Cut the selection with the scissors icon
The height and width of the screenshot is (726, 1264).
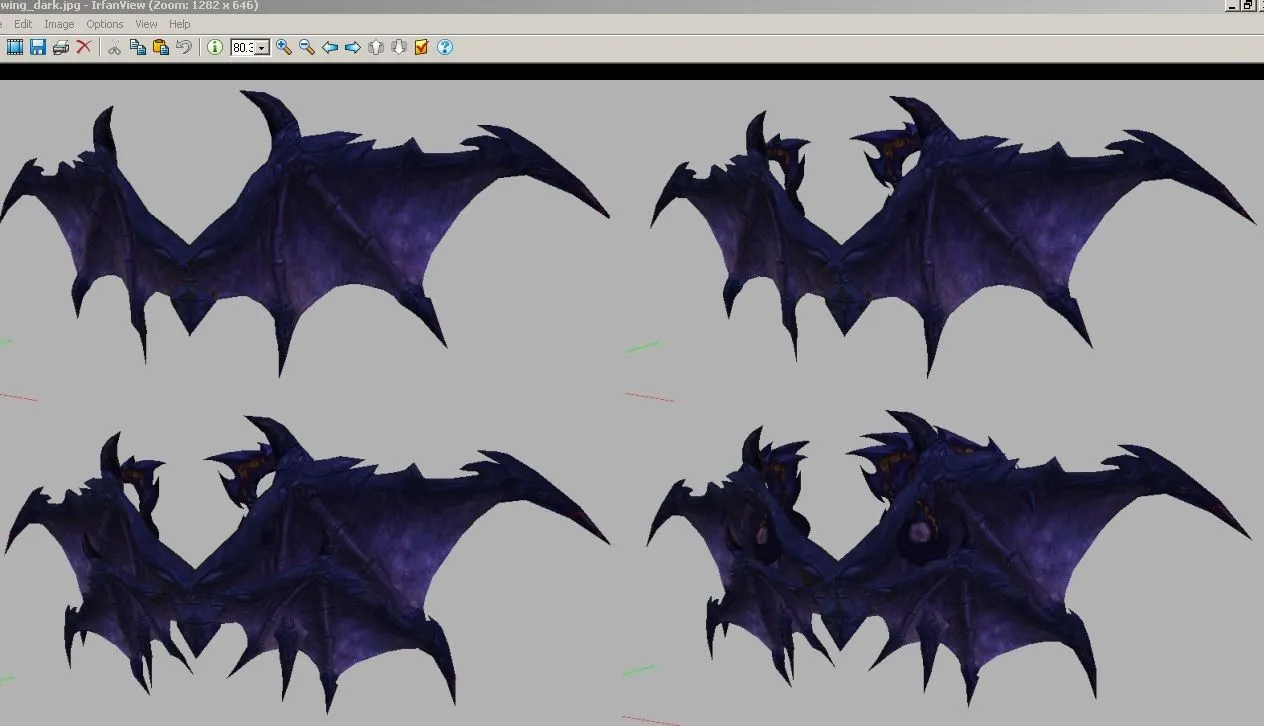pyautogui.click(x=114, y=47)
